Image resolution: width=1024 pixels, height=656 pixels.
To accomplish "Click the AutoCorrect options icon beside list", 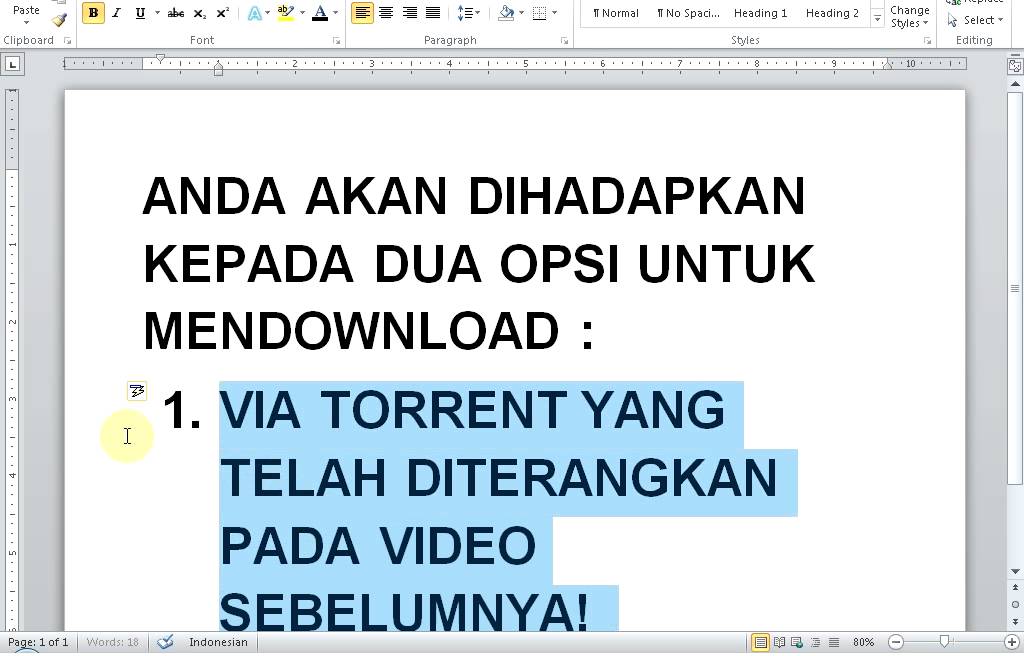I will coord(137,391).
